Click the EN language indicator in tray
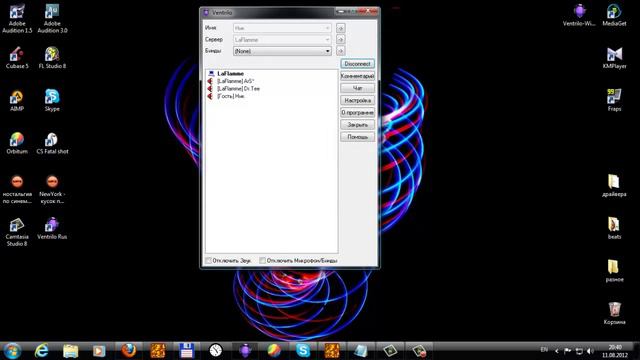 pos(544,350)
